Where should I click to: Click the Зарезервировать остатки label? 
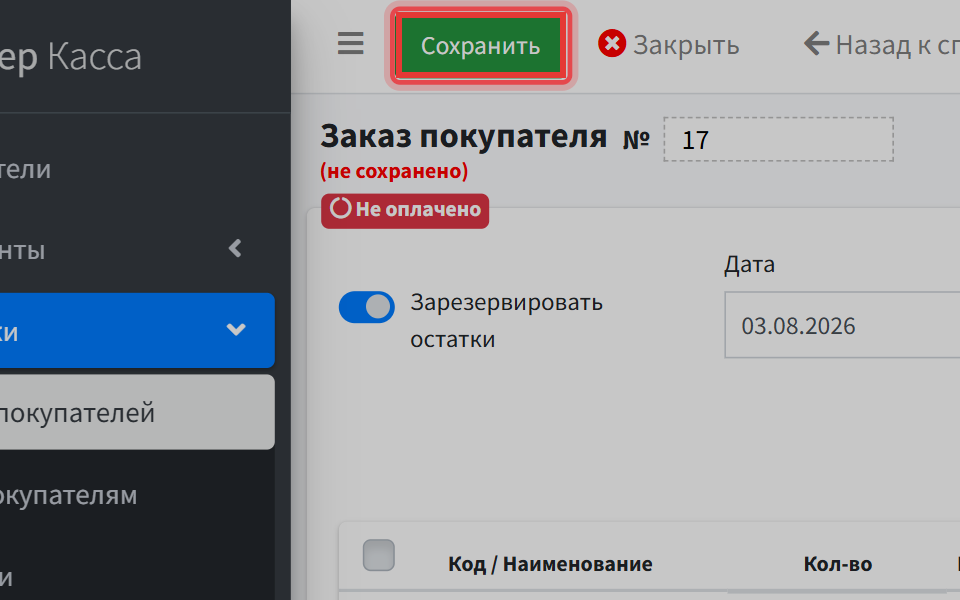(506, 320)
